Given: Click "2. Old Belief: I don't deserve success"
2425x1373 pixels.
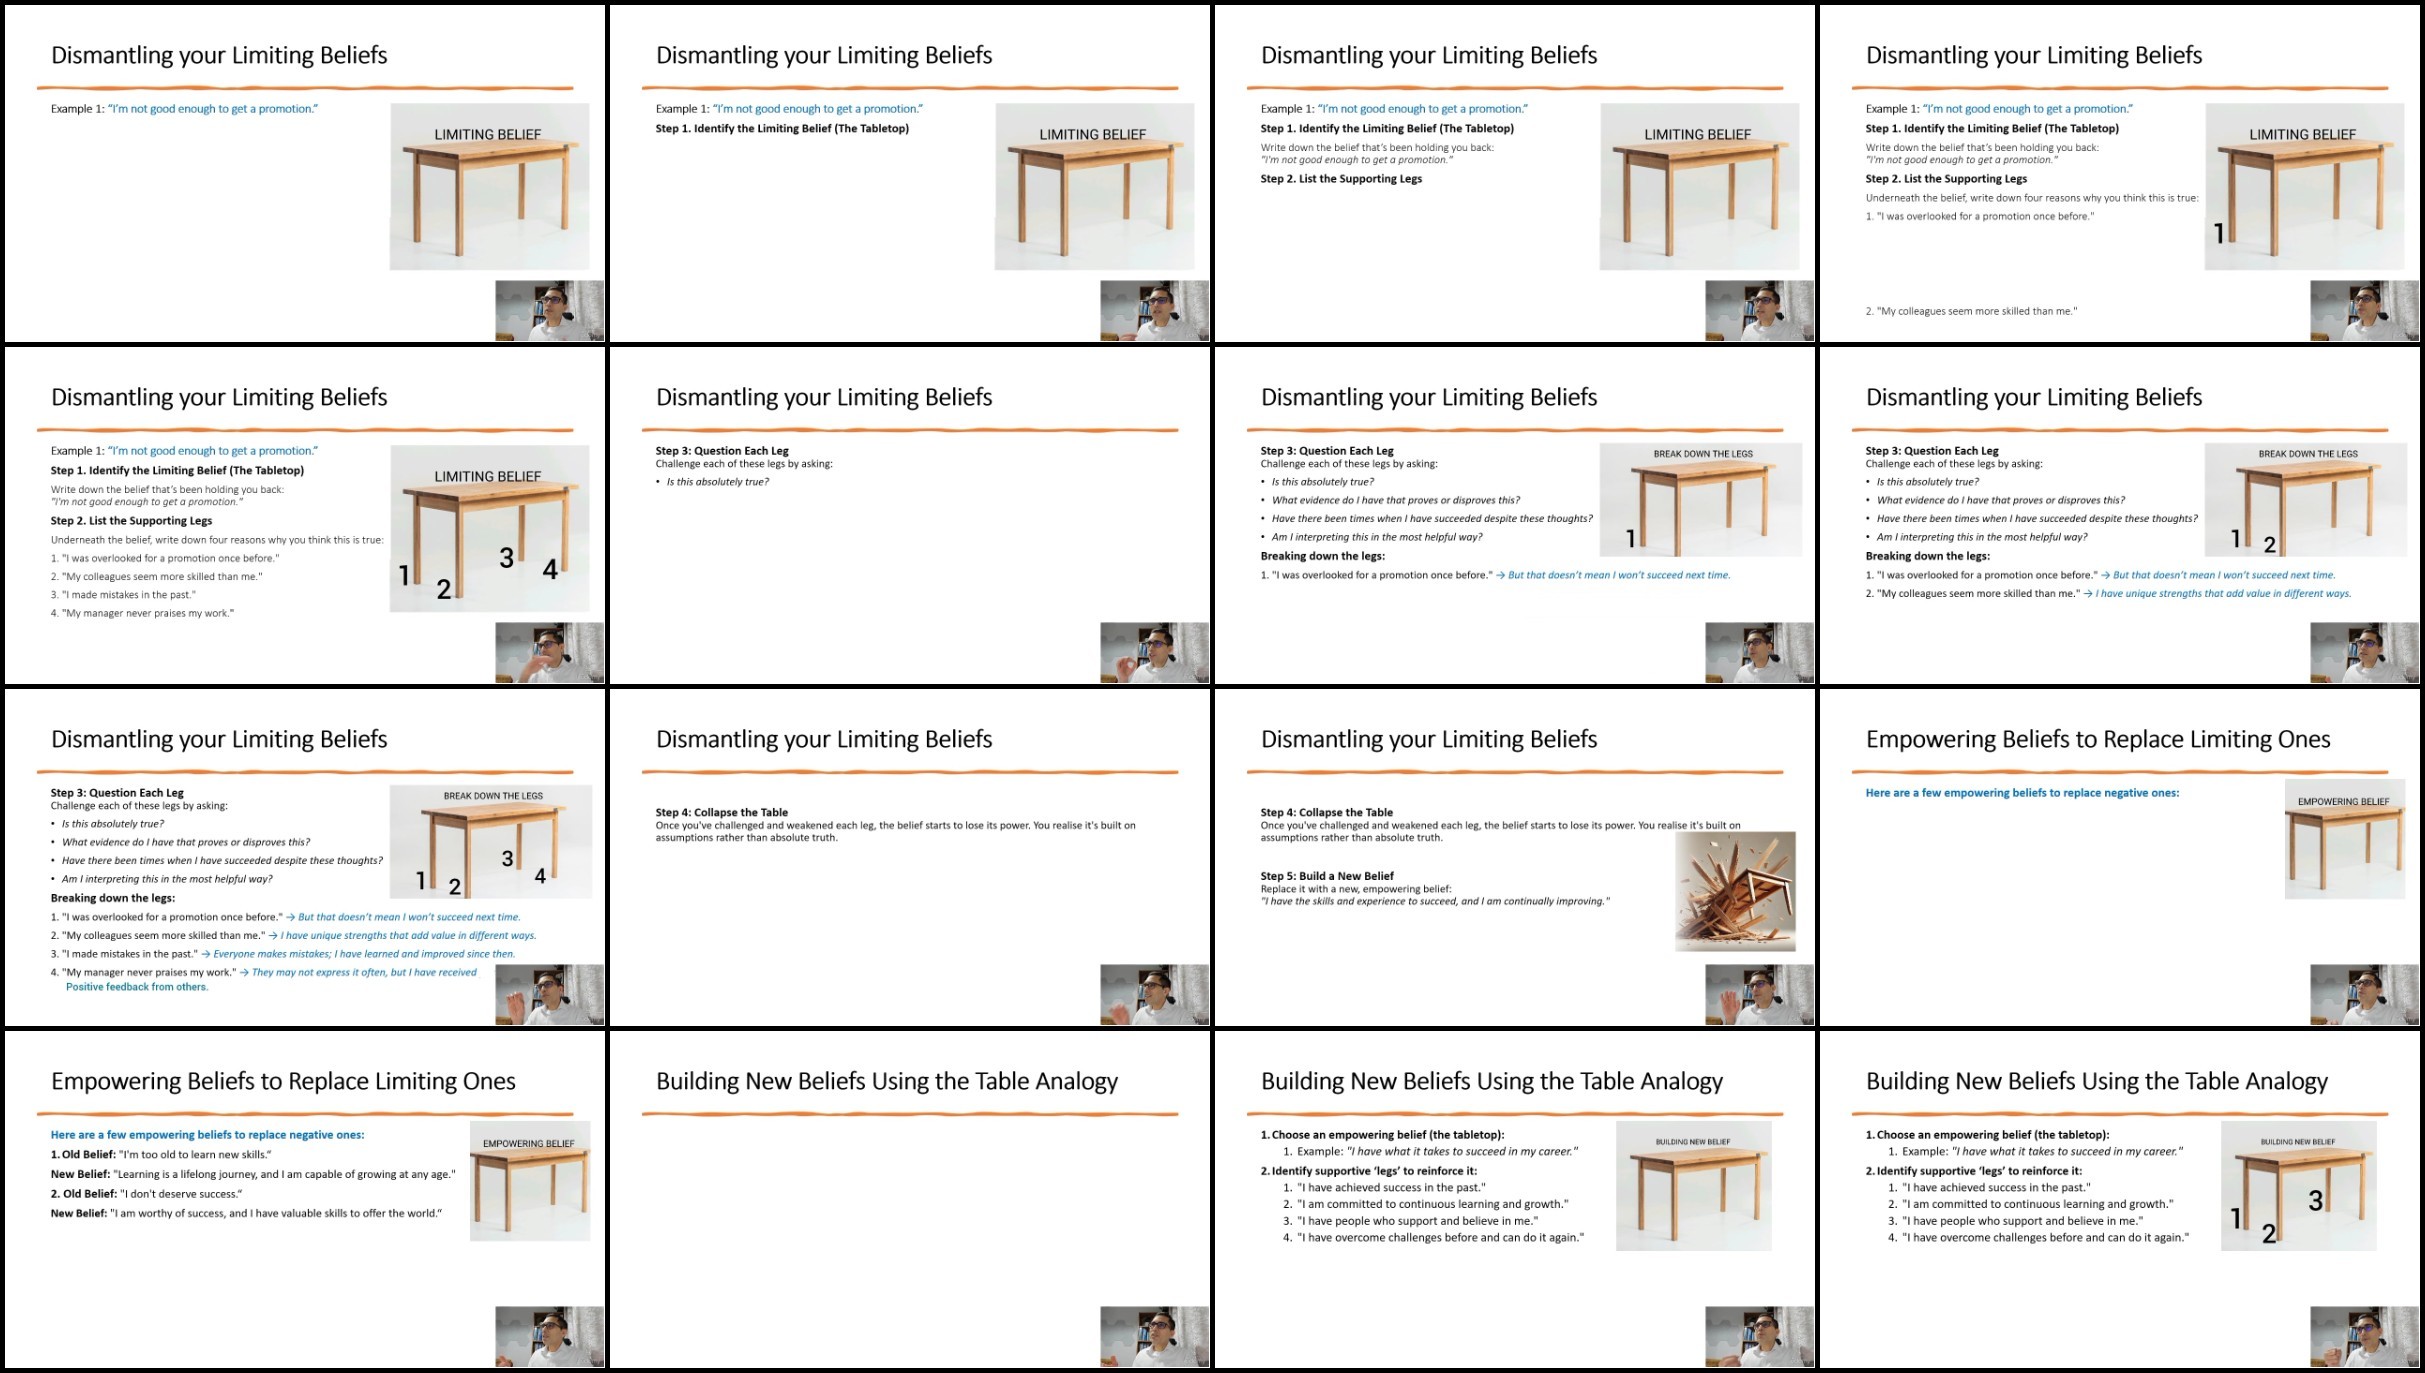Looking at the screenshot, I should 147,1194.
